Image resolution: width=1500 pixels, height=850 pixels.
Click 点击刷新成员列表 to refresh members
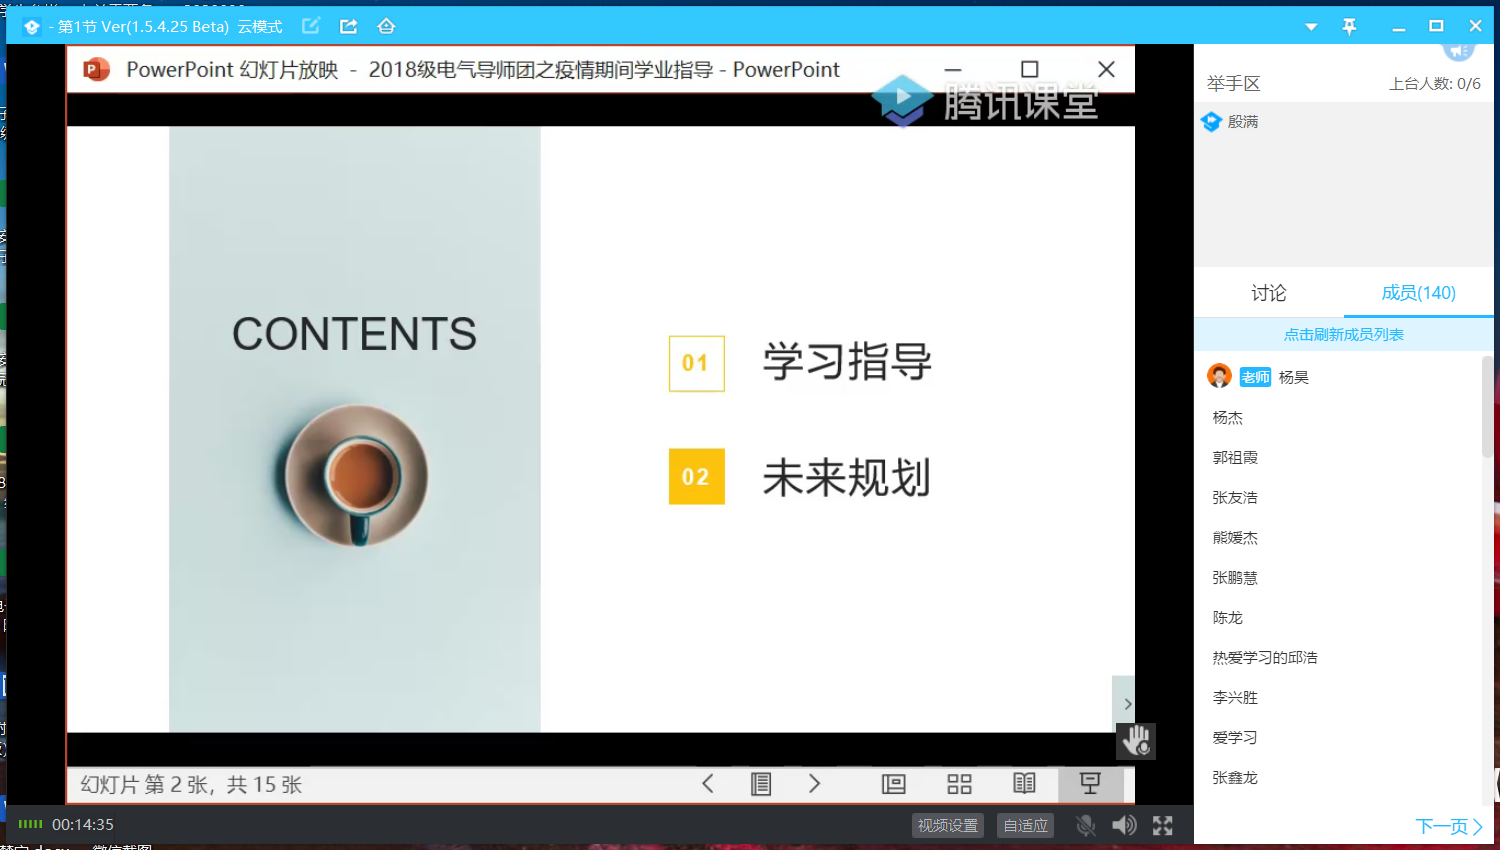point(1343,335)
